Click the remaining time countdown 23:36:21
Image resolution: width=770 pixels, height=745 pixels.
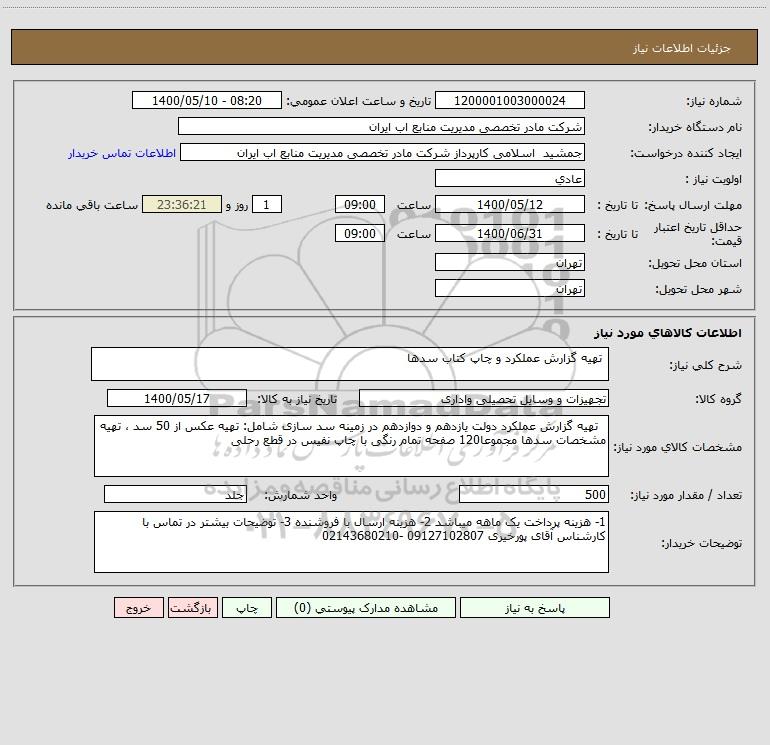(x=182, y=204)
